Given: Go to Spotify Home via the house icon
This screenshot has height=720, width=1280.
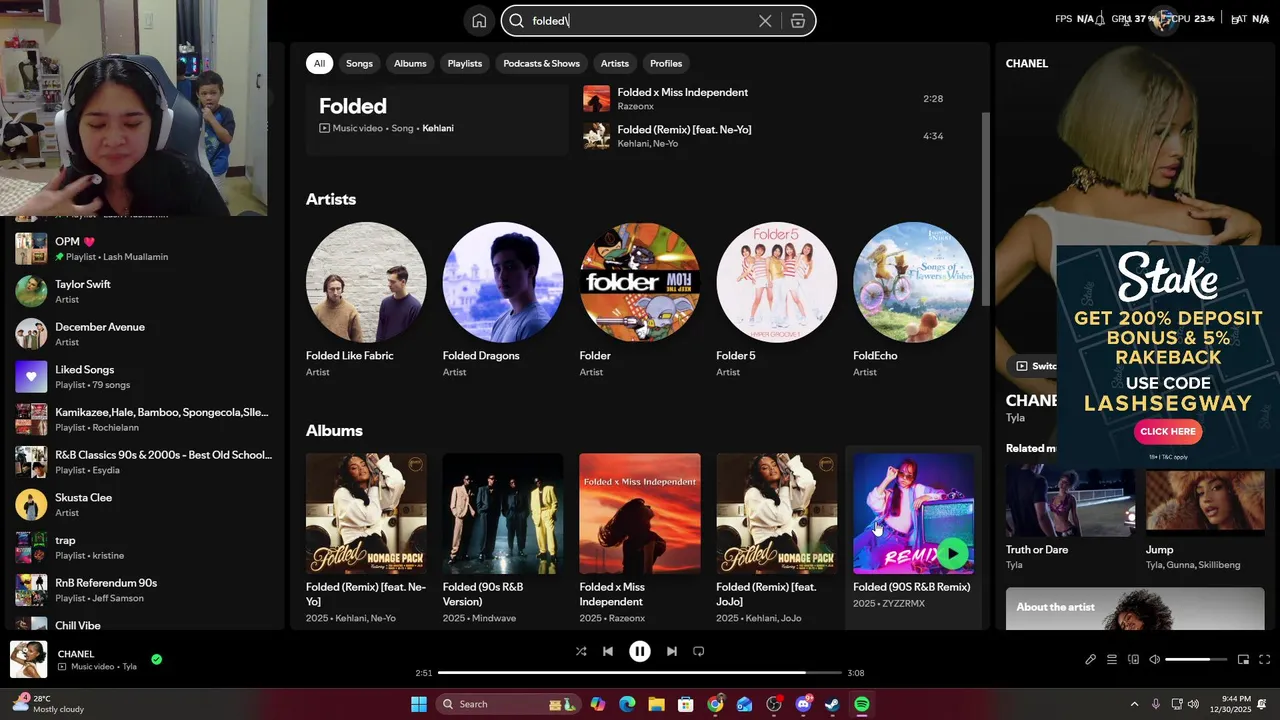Looking at the screenshot, I should click(x=479, y=21).
